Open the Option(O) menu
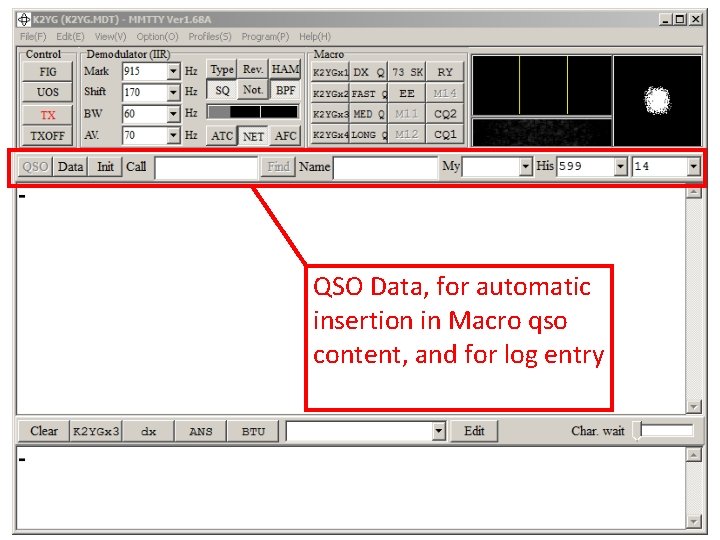The height and width of the screenshot is (540, 720). pos(157,37)
